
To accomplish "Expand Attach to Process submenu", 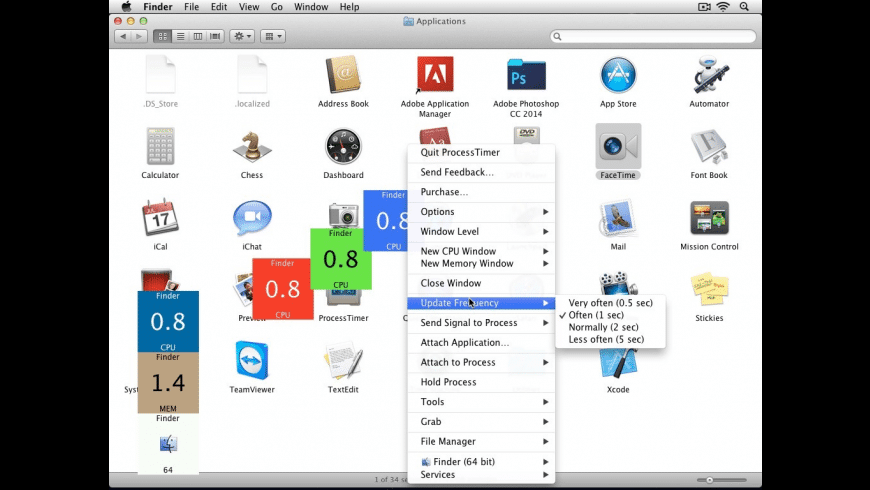I will coord(481,362).
